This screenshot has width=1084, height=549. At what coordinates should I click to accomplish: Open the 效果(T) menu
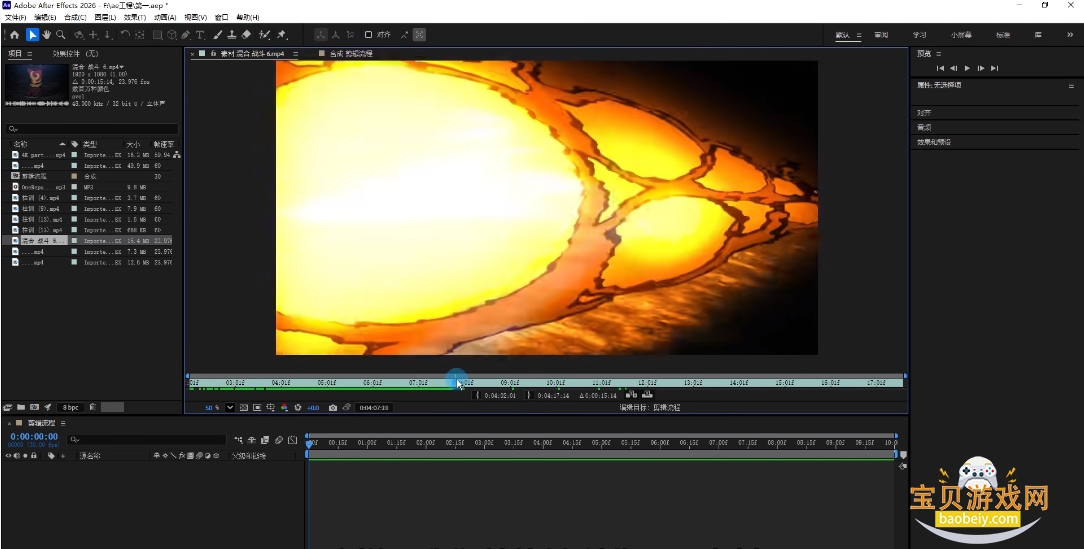[x=135, y=17]
